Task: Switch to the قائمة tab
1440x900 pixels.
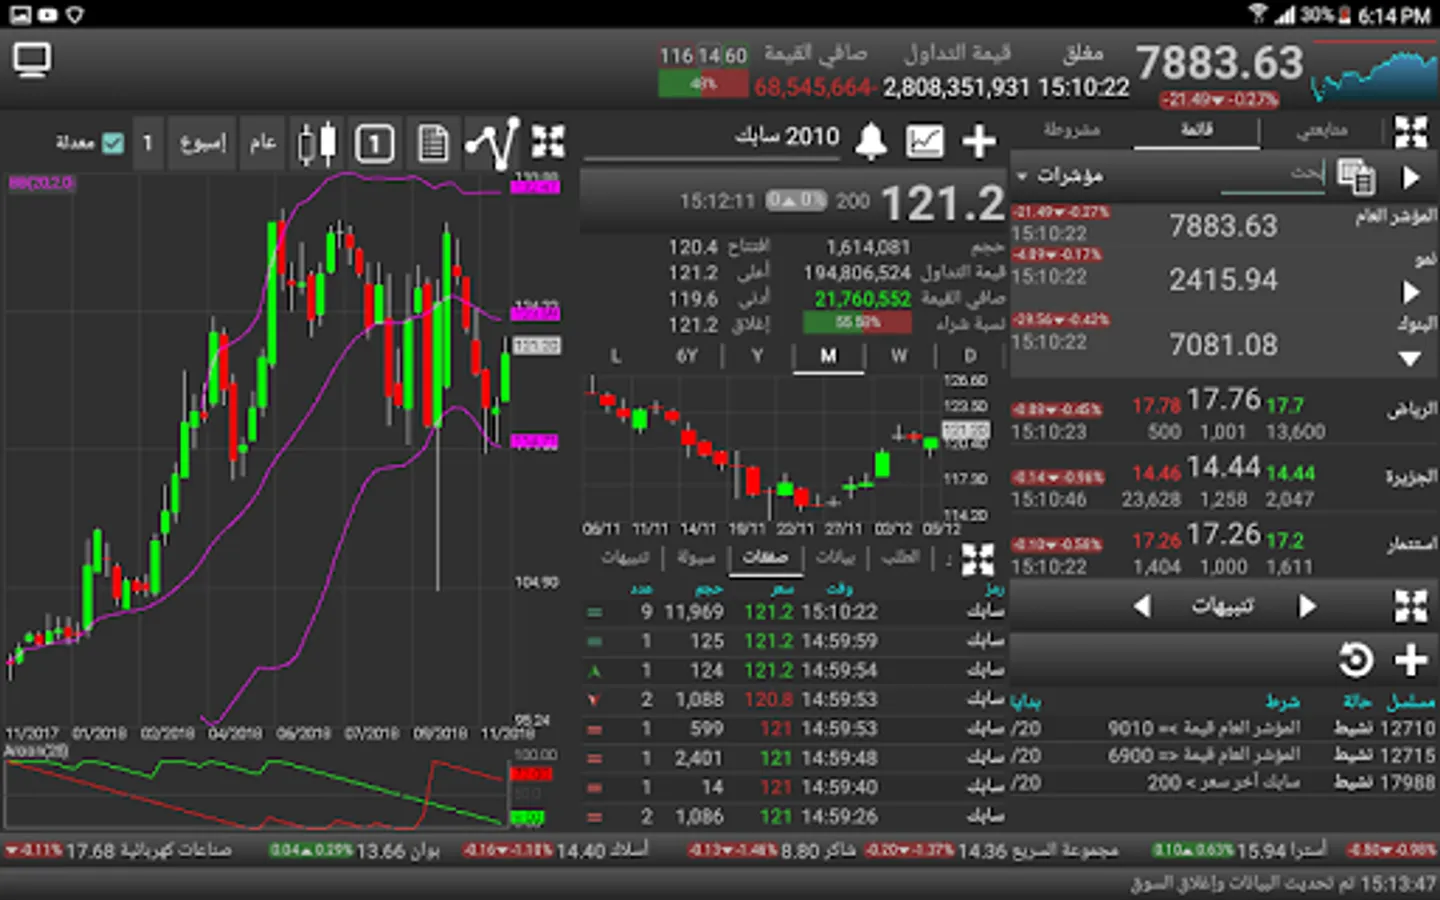Action: pos(1196,130)
